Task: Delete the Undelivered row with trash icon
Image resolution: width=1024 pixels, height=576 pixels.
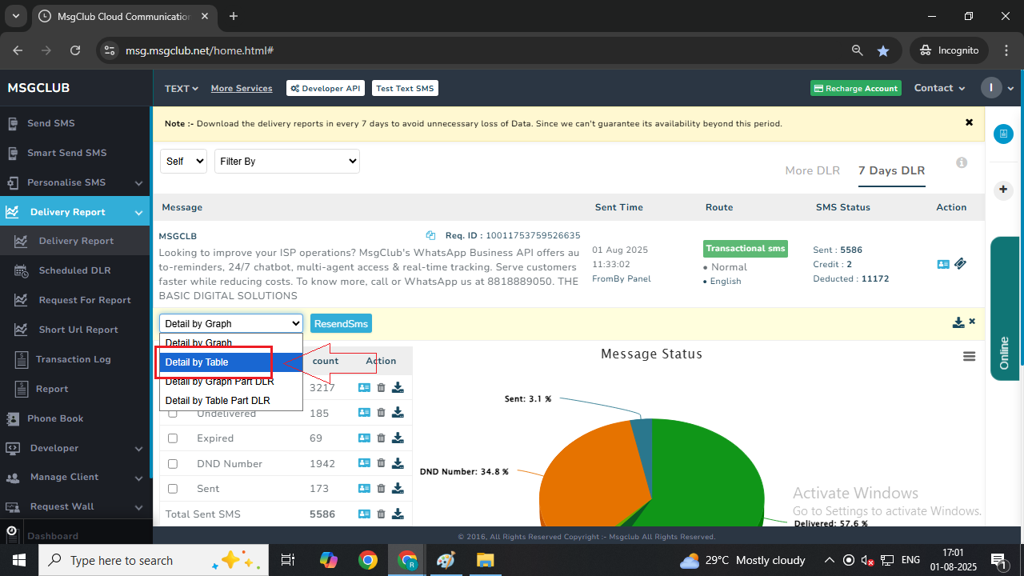Action: pyautogui.click(x=381, y=413)
